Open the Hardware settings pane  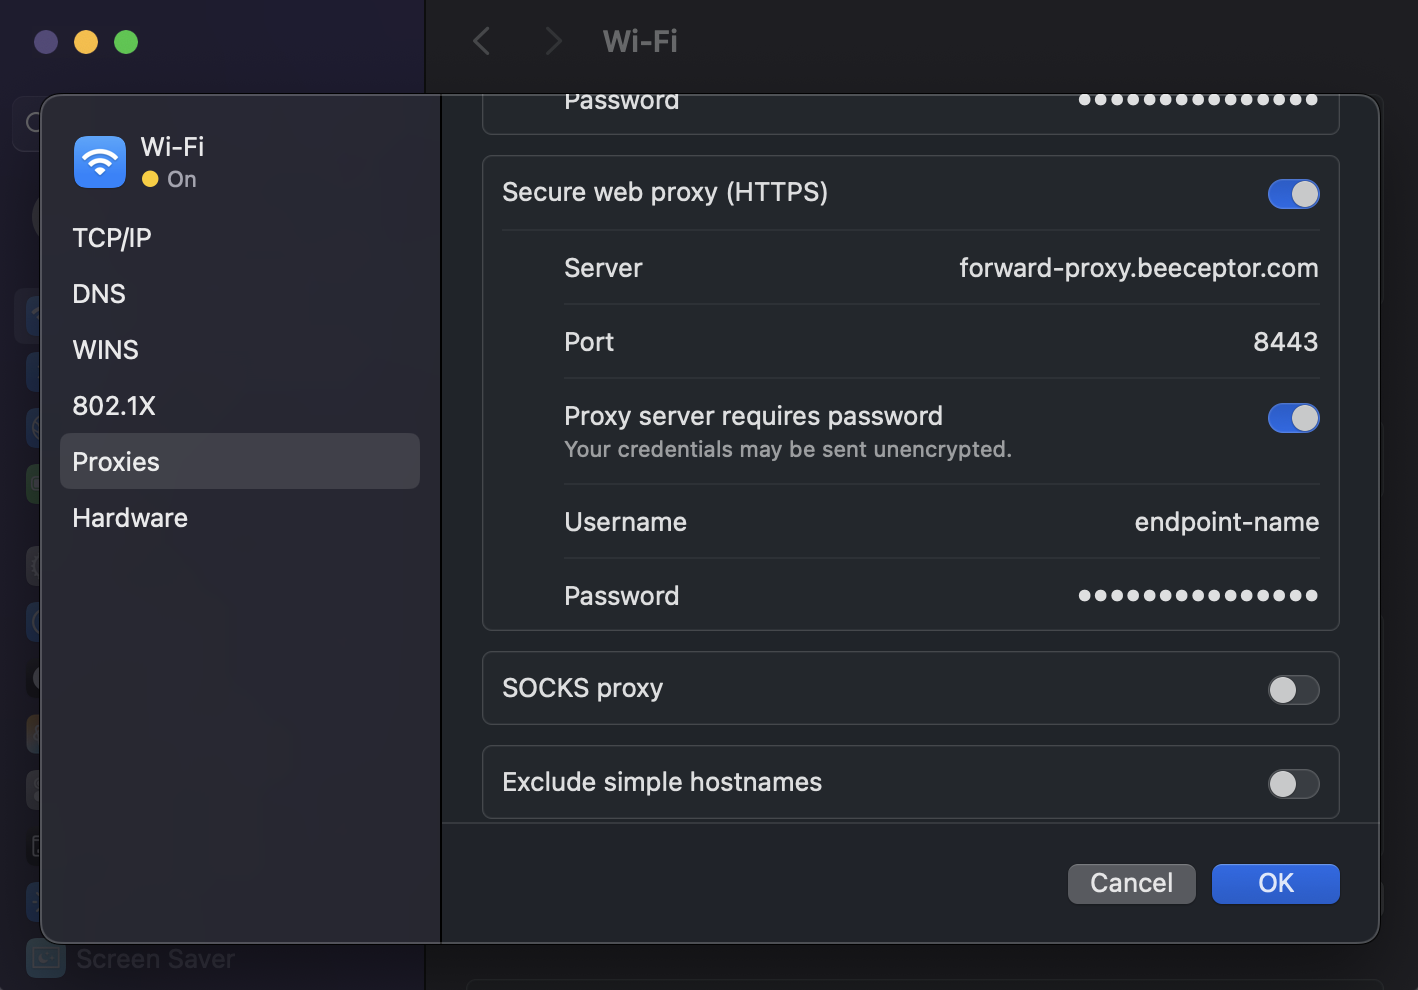[129, 517]
